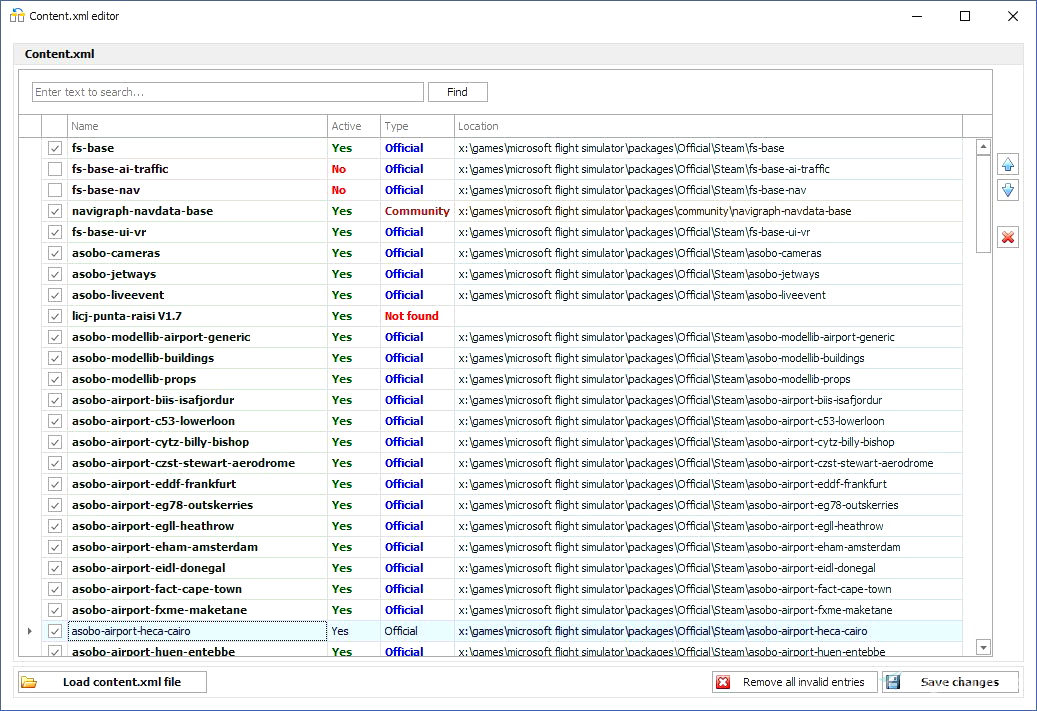Click the Yes active cell for asobo-cameras
The image size is (1037, 711).
(354, 253)
